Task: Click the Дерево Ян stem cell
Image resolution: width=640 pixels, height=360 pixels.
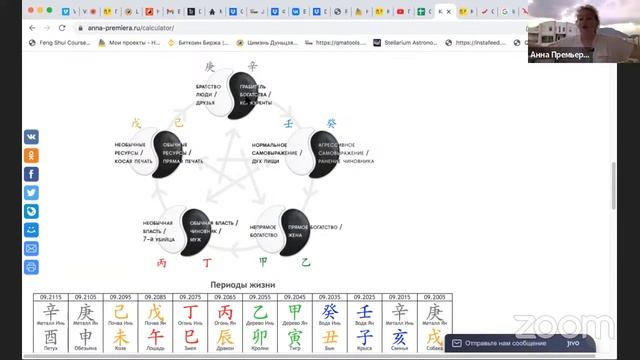Action: (295, 314)
